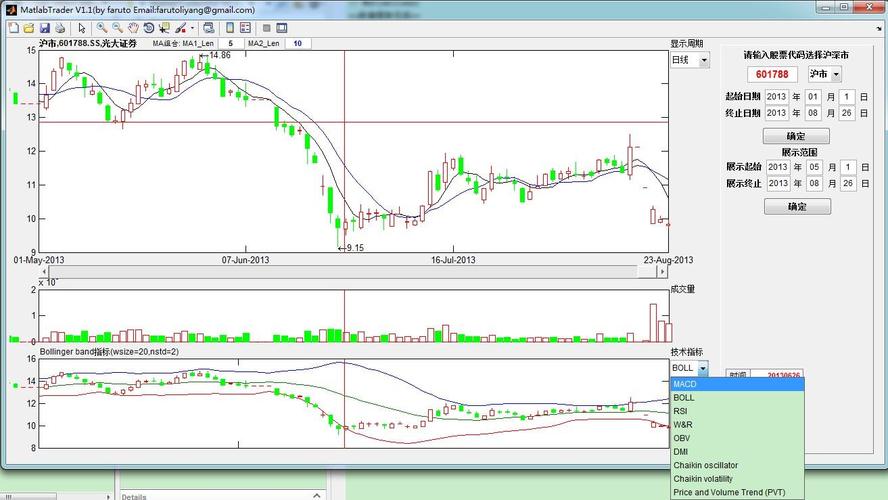Click 确定 button under 展示范围
Image resolution: width=888 pixels, height=500 pixels.
click(x=796, y=207)
